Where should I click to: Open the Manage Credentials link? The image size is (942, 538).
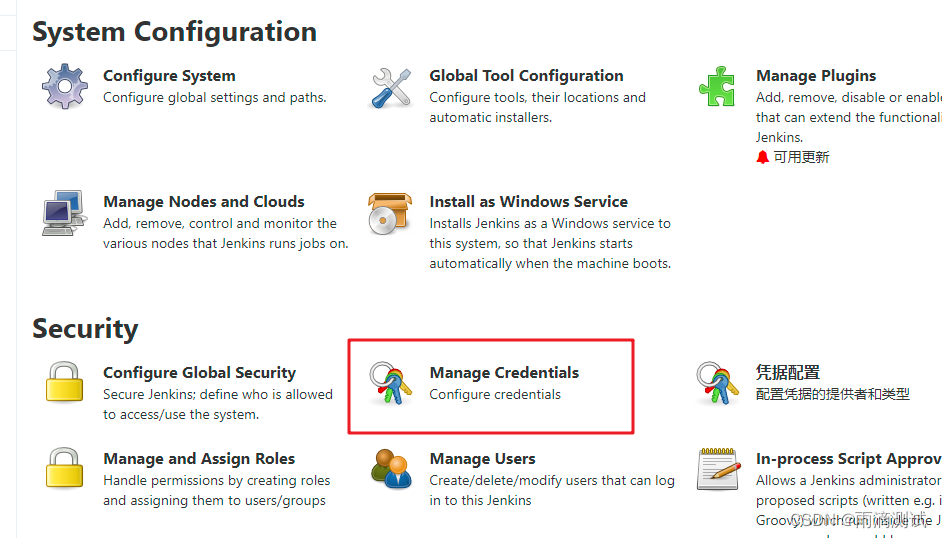click(x=504, y=373)
